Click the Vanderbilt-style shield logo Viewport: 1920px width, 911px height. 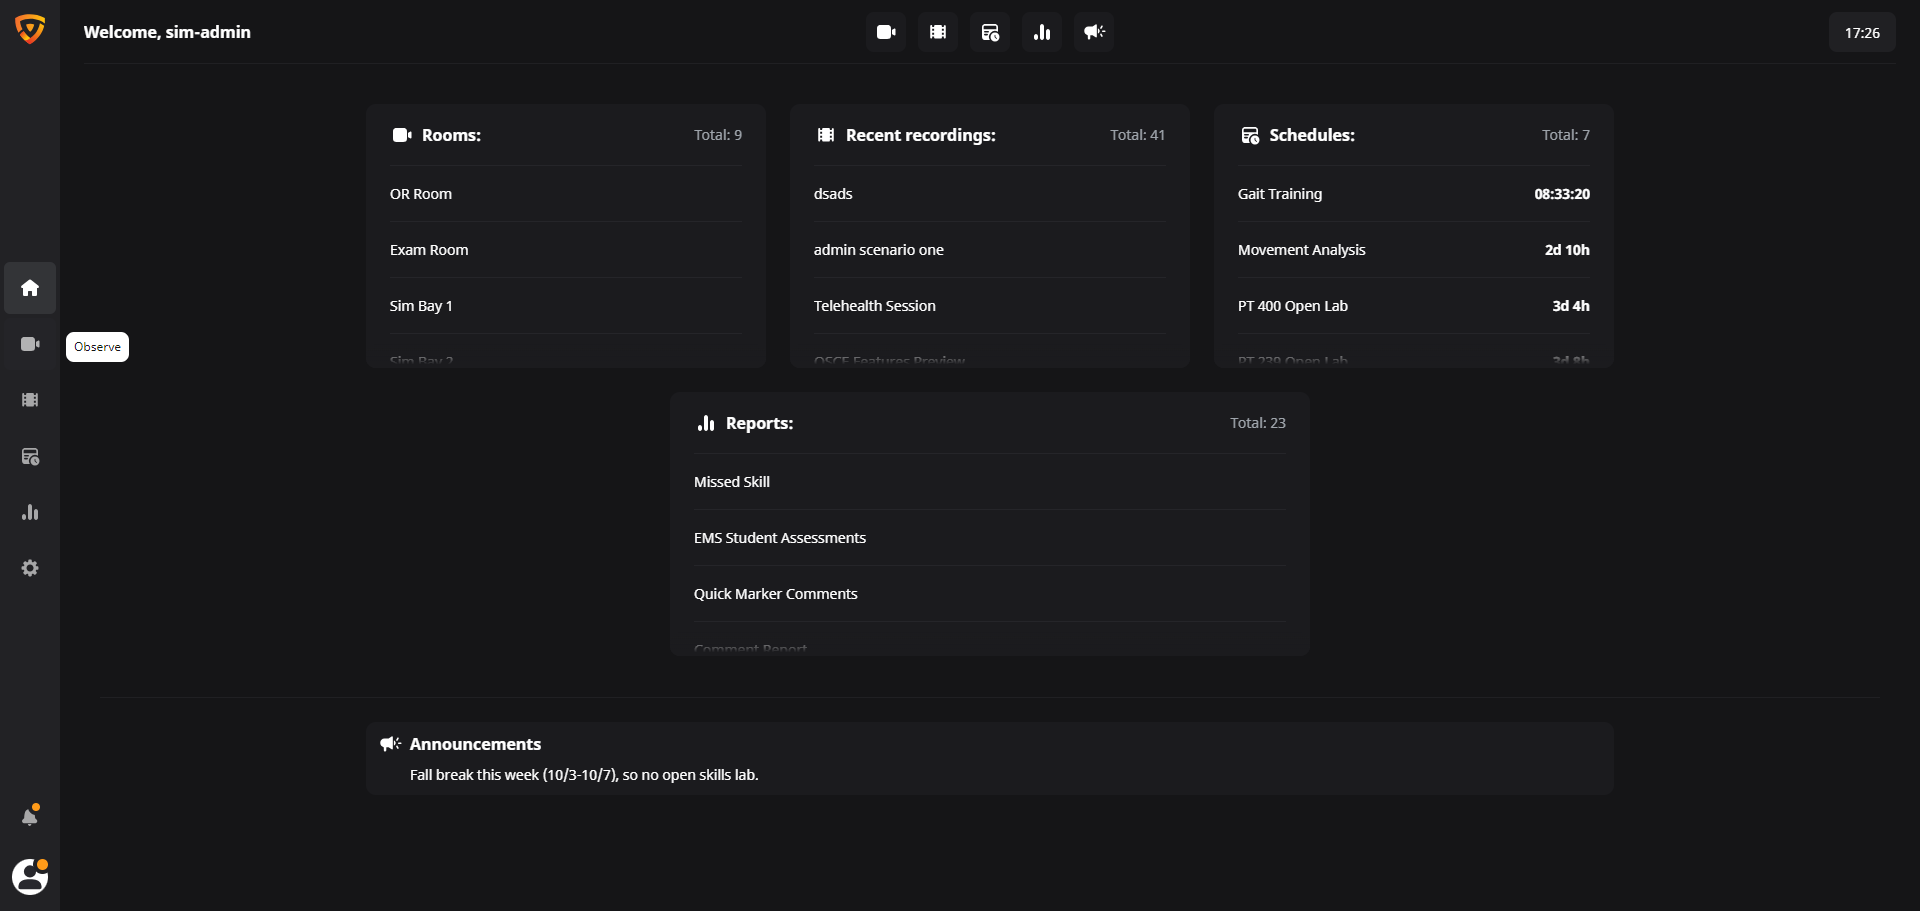pyautogui.click(x=30, y=29)
